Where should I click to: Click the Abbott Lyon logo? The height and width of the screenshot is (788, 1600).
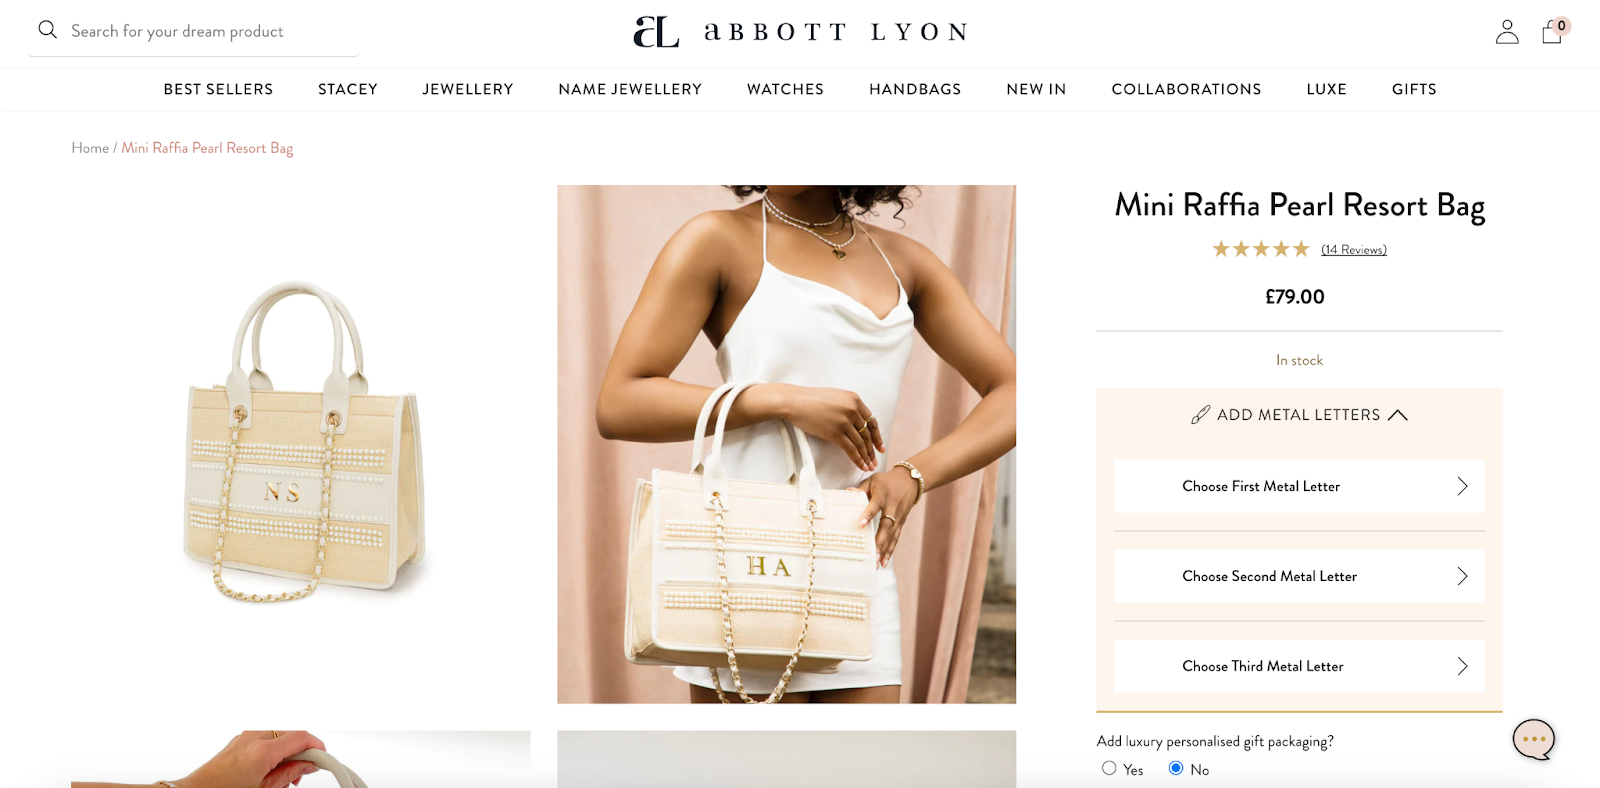[800, 32]
